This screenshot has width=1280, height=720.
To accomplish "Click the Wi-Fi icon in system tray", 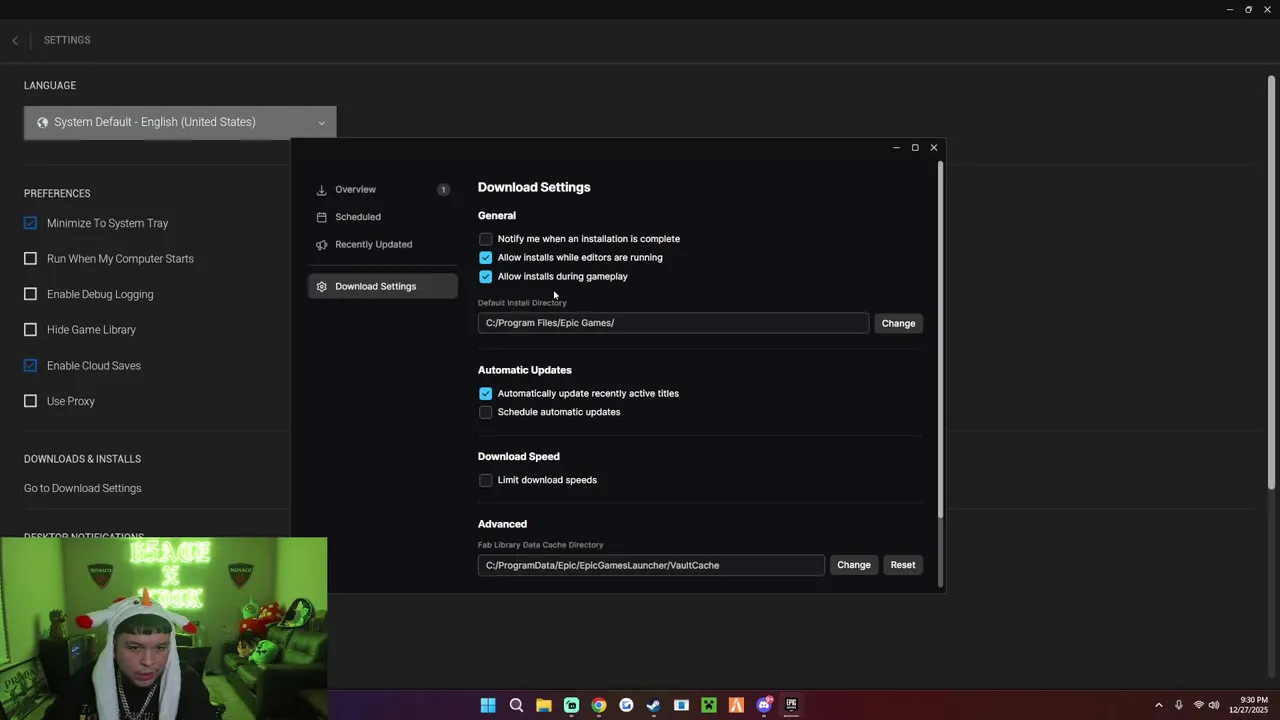I will 1198,705.
